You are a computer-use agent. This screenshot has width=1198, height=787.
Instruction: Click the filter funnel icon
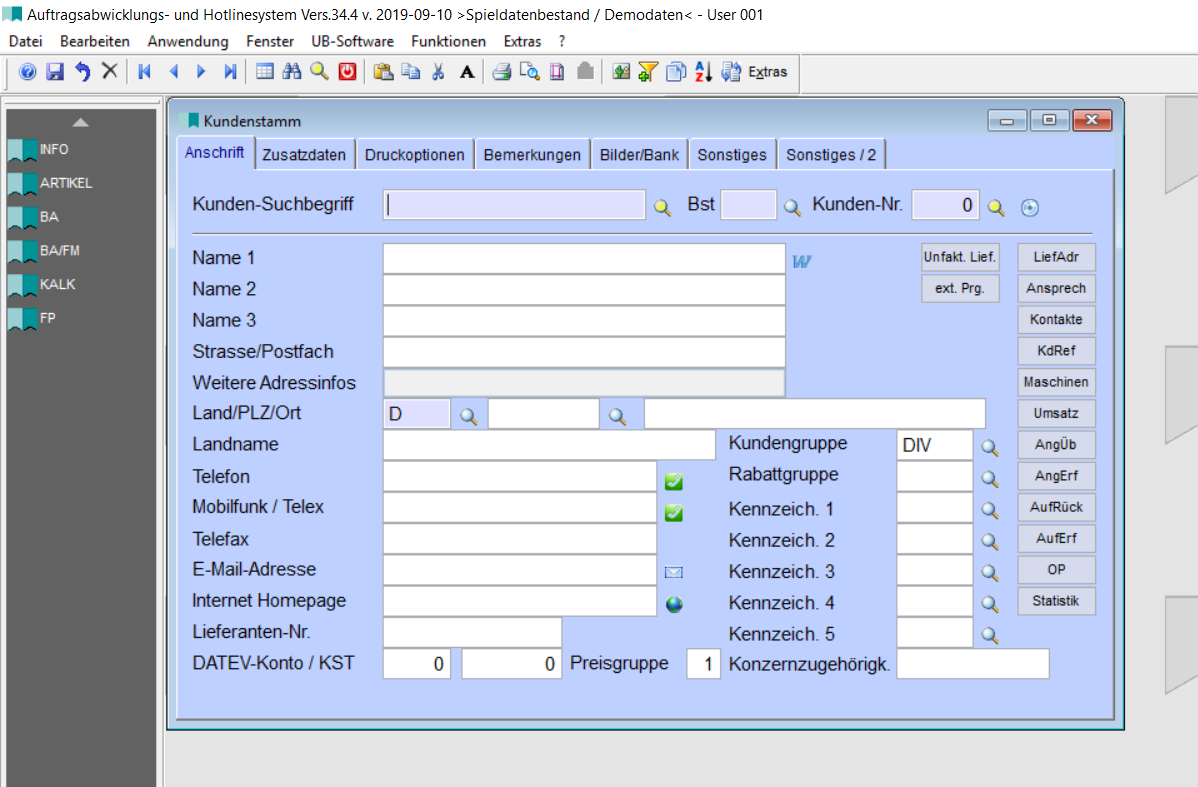point(648,72)
